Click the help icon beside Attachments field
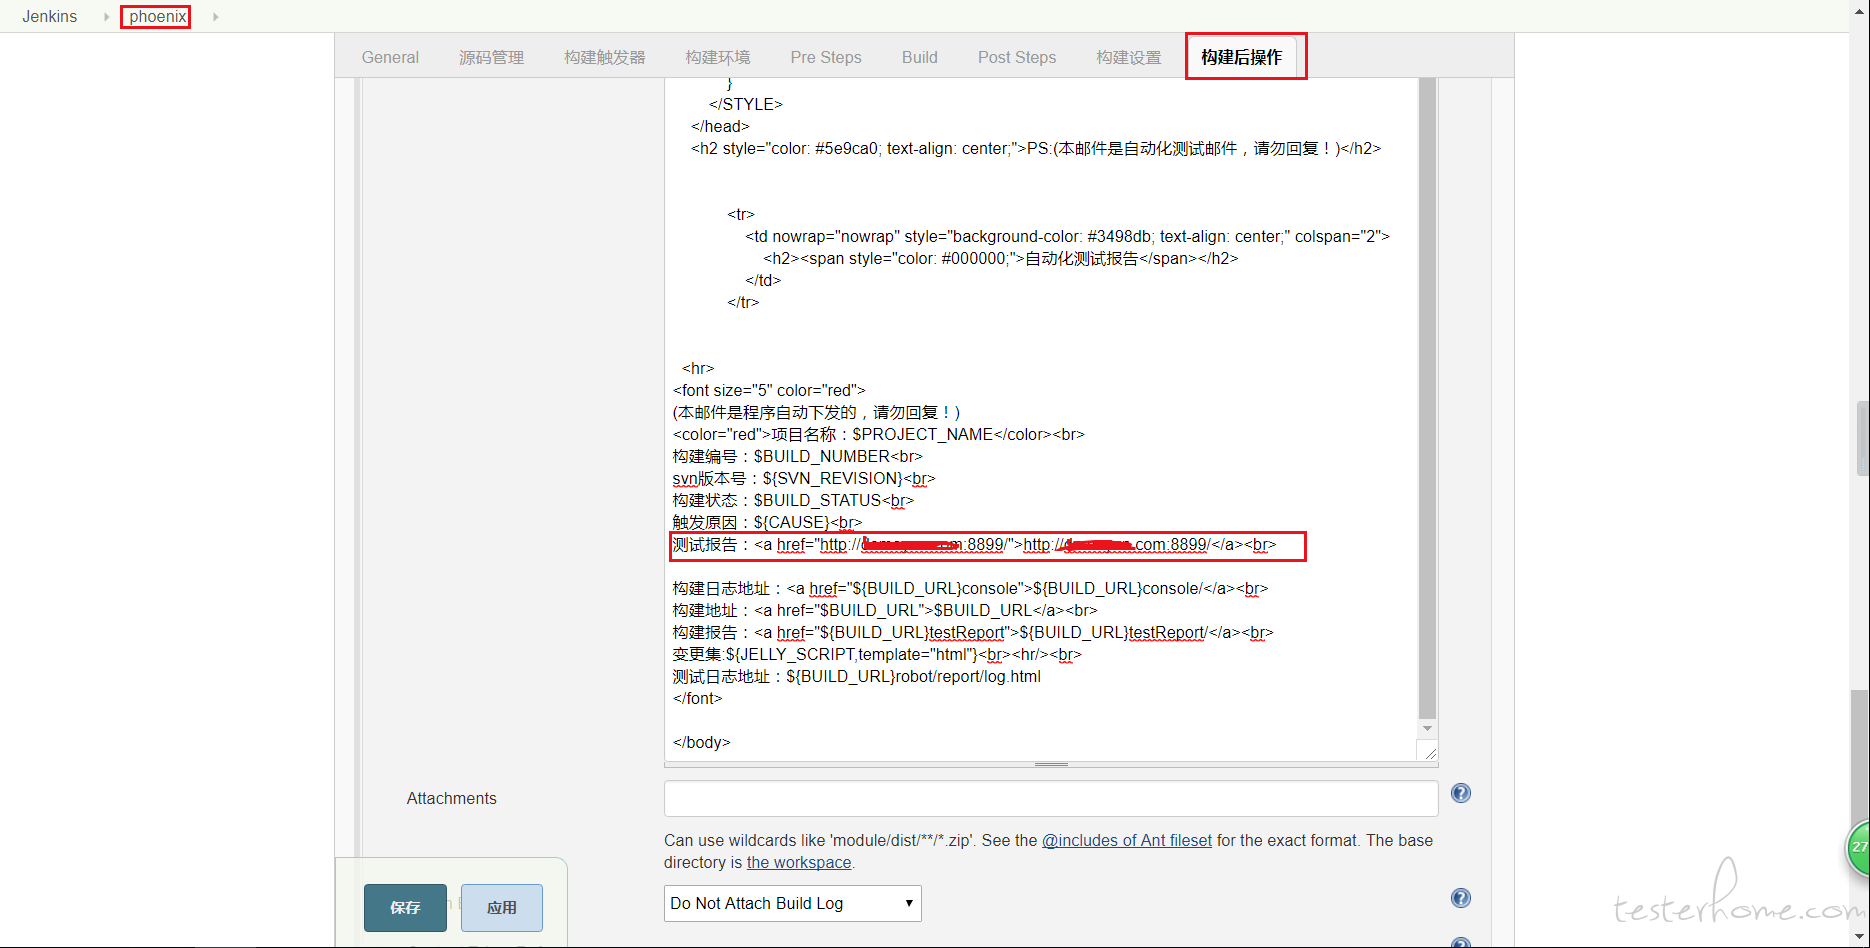Image resolution: width=1870 pixels, height=948 pixels. click(1460, 793)
